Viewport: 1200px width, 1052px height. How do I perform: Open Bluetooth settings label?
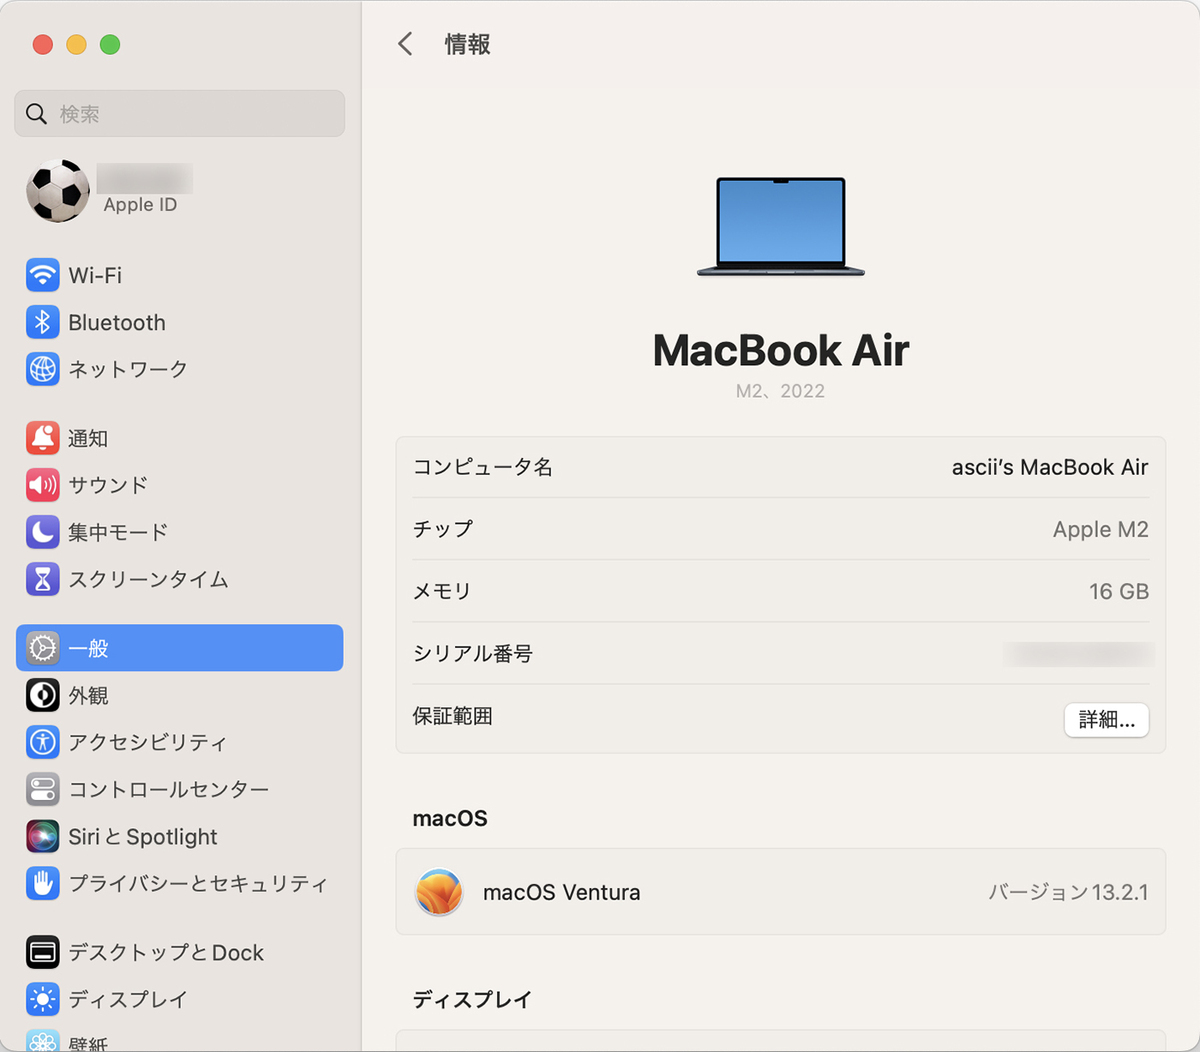117,323
